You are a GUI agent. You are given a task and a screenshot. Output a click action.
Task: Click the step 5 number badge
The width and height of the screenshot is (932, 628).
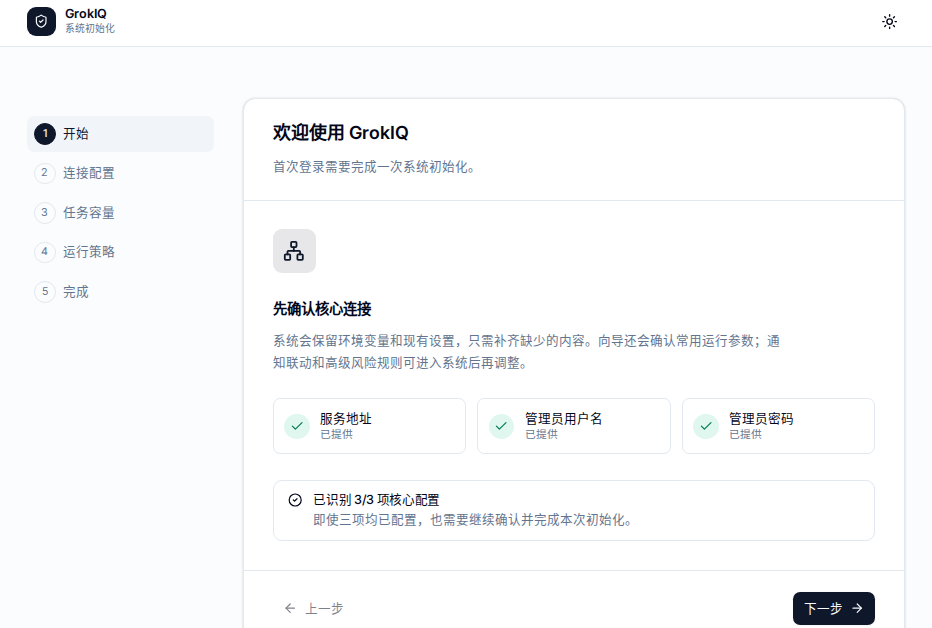click(x=45, y=292)
